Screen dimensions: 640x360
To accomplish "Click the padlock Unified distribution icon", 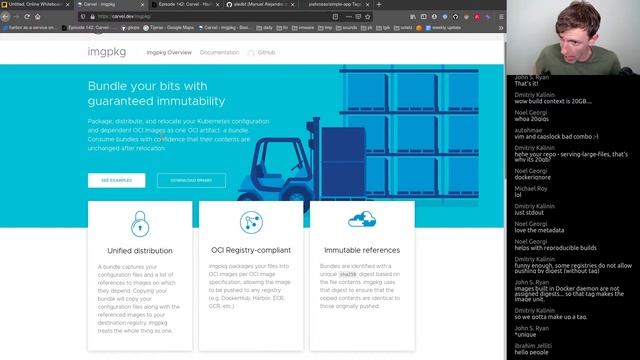I will pyautogui.click(x=140, y=224).
